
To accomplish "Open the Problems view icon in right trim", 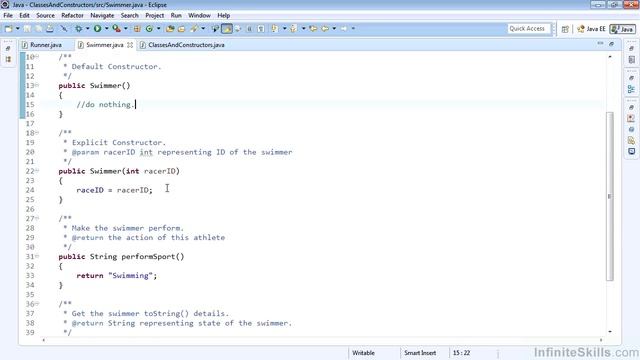I will click(631, 118).
